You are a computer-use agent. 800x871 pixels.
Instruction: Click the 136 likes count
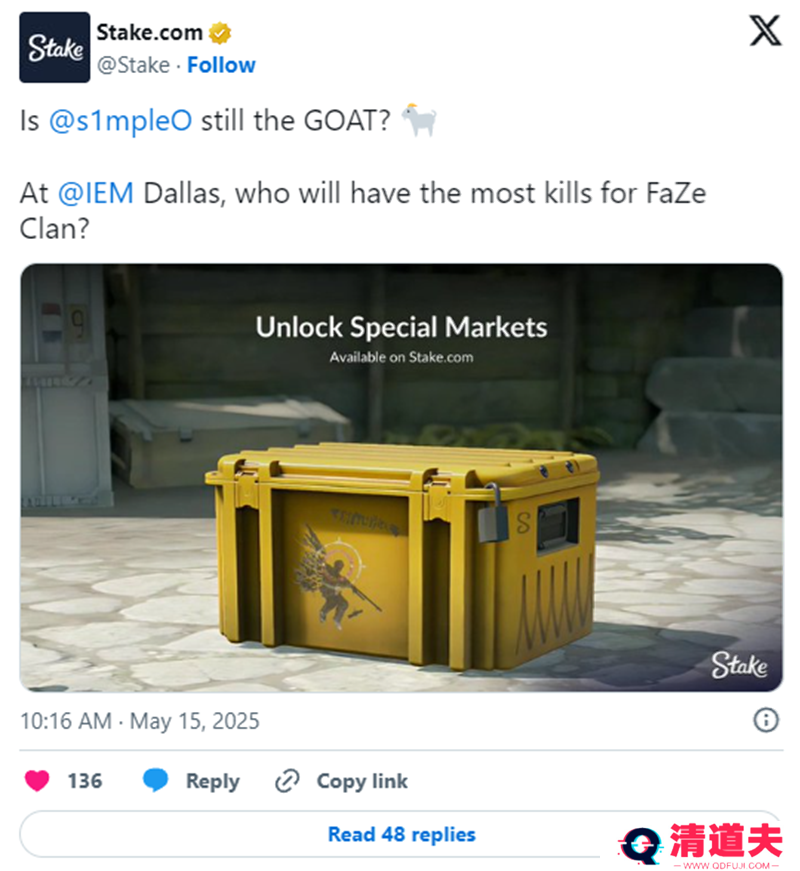pyautogui.click(x=85, y=781)
